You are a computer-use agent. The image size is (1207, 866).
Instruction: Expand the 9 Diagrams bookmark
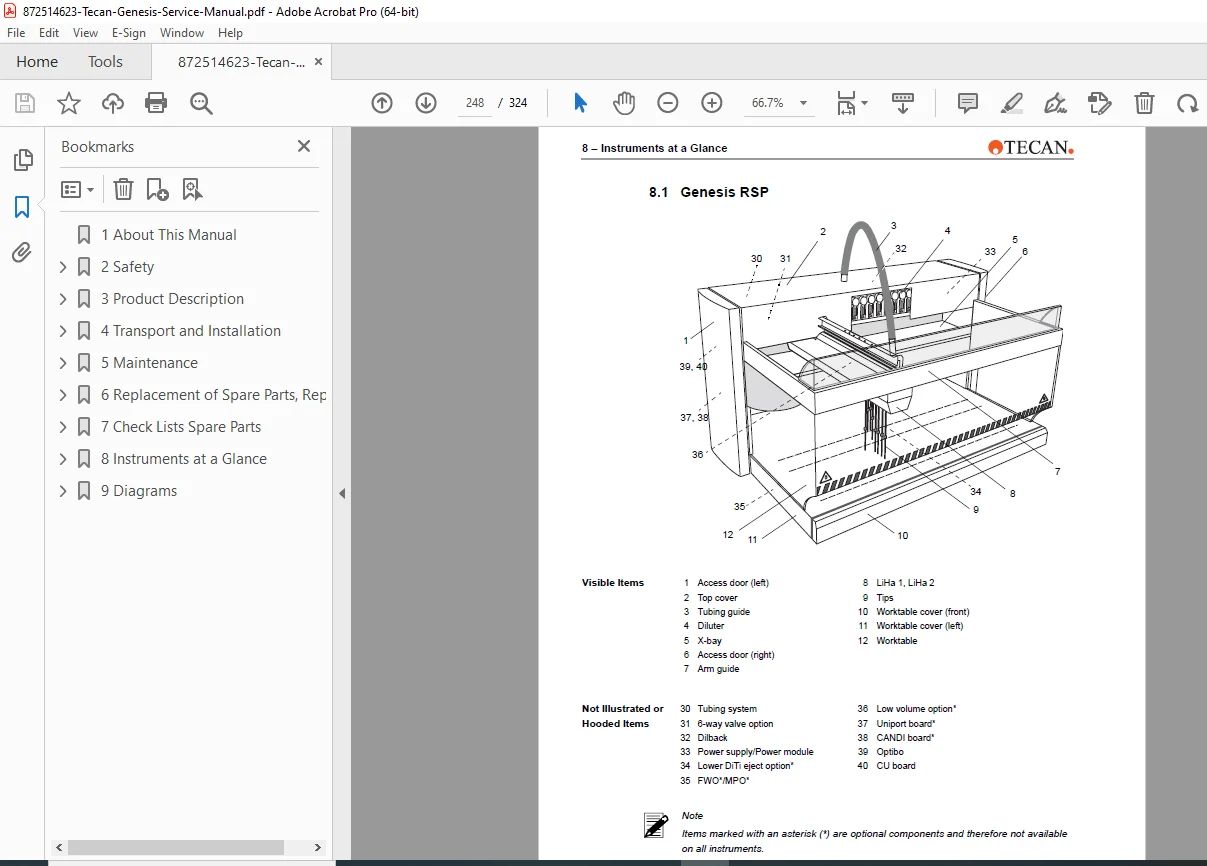click(63, 491)
